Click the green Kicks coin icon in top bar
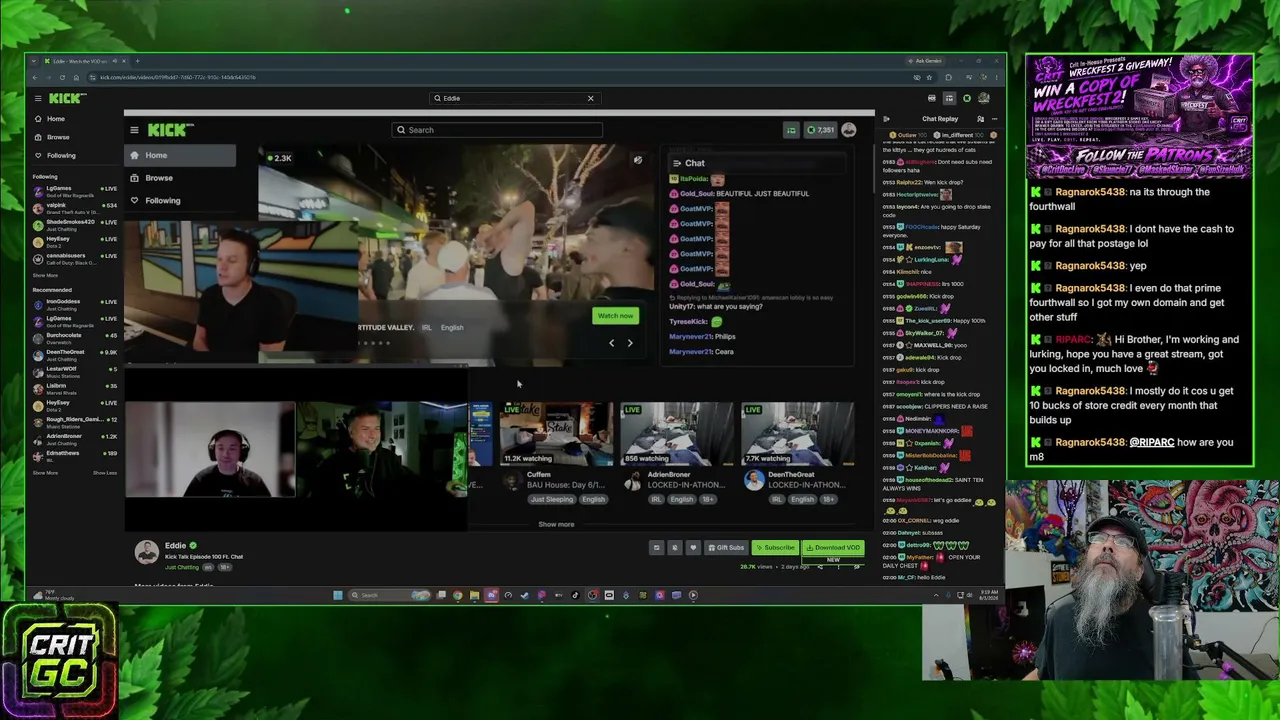The image size is (1280, 720). (x=966, y=98)
